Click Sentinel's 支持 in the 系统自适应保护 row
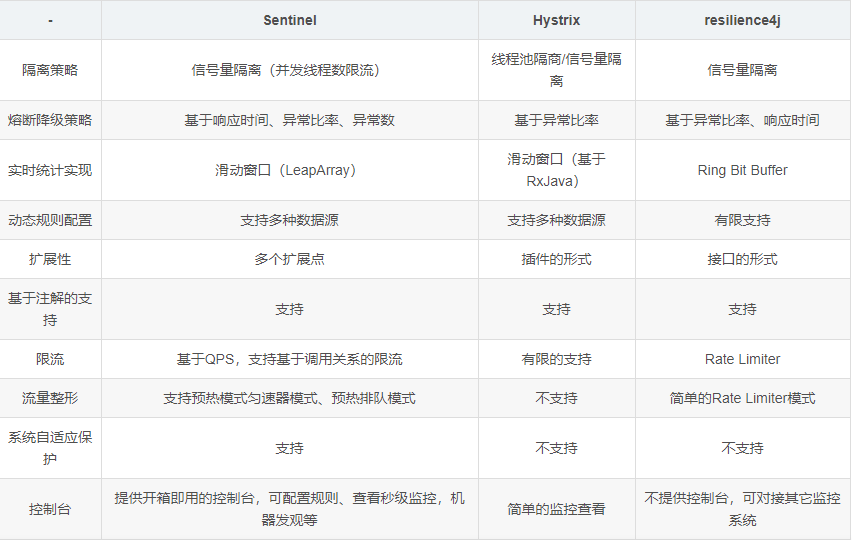 [290, 448]
